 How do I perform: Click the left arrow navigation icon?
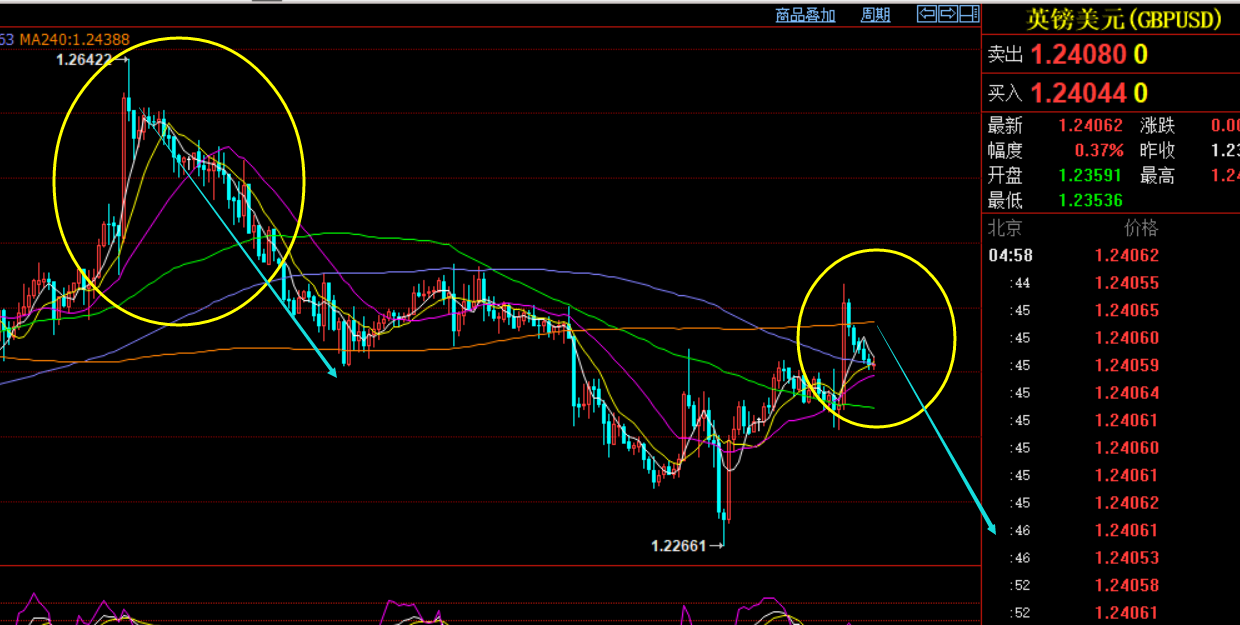click(927, 14)
